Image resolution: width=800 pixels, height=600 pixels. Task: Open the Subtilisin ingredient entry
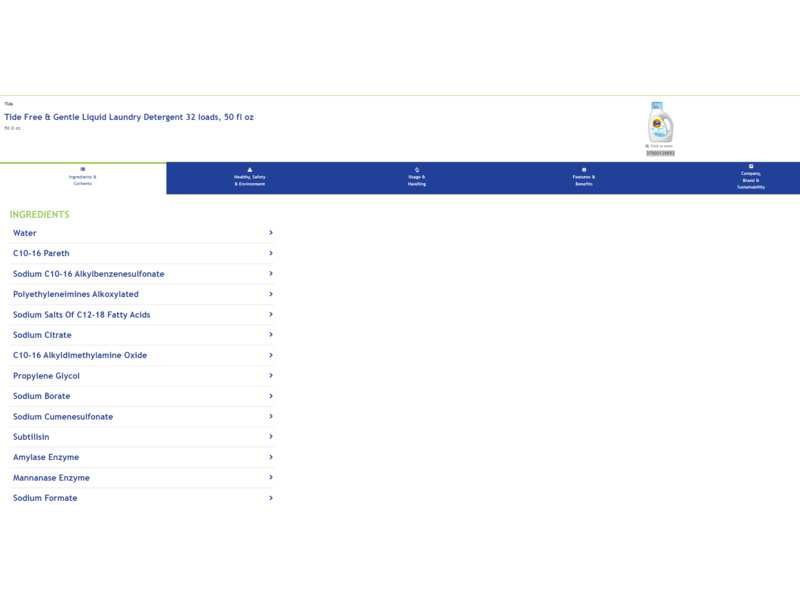click(31, 437)
